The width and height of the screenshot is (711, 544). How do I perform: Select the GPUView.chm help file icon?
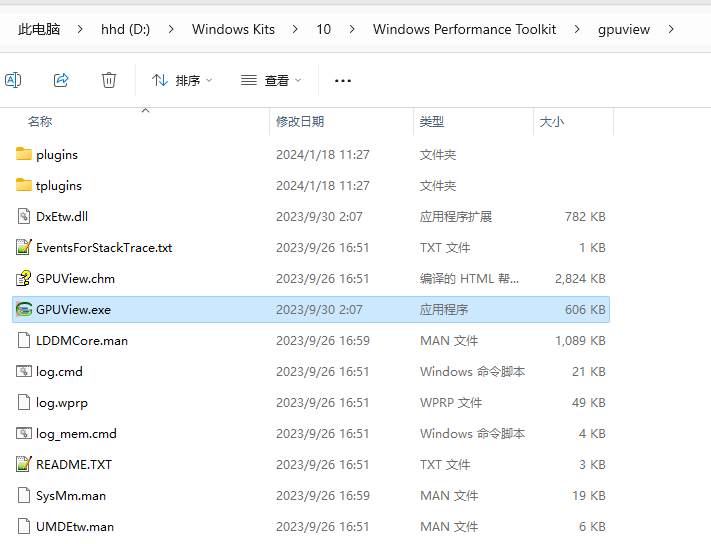click(x=24, y=278)
